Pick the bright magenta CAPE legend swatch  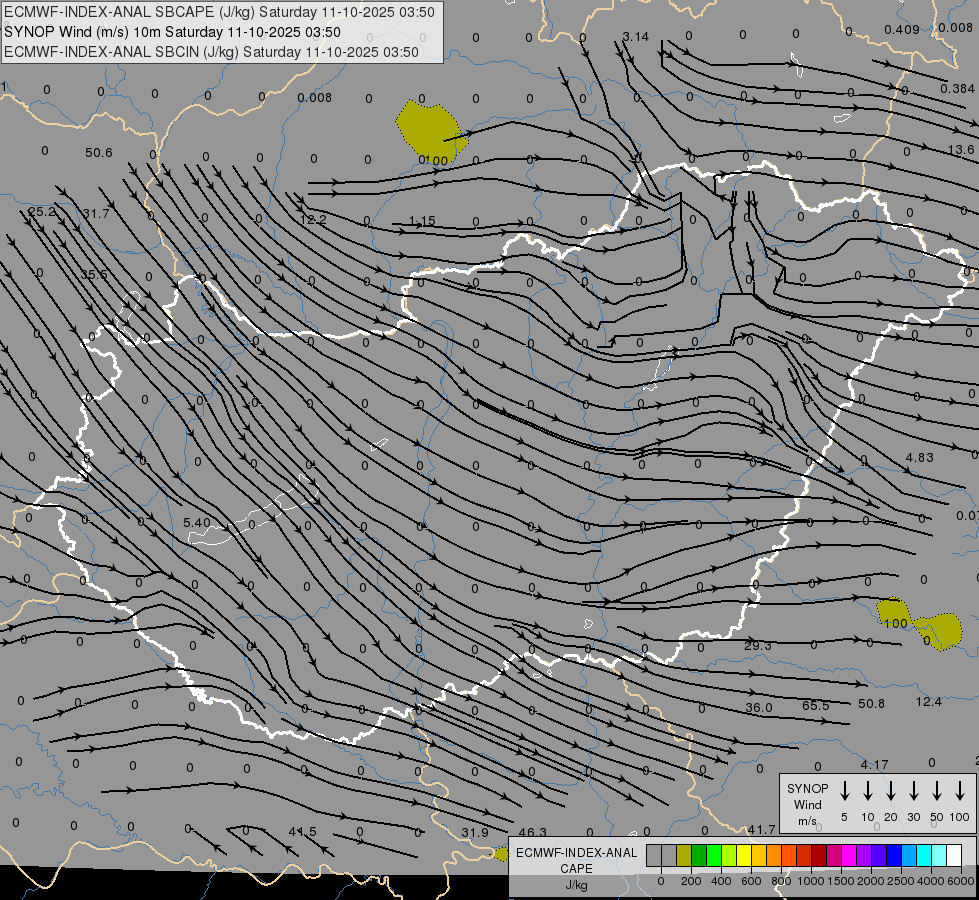(x=849, y=855)
